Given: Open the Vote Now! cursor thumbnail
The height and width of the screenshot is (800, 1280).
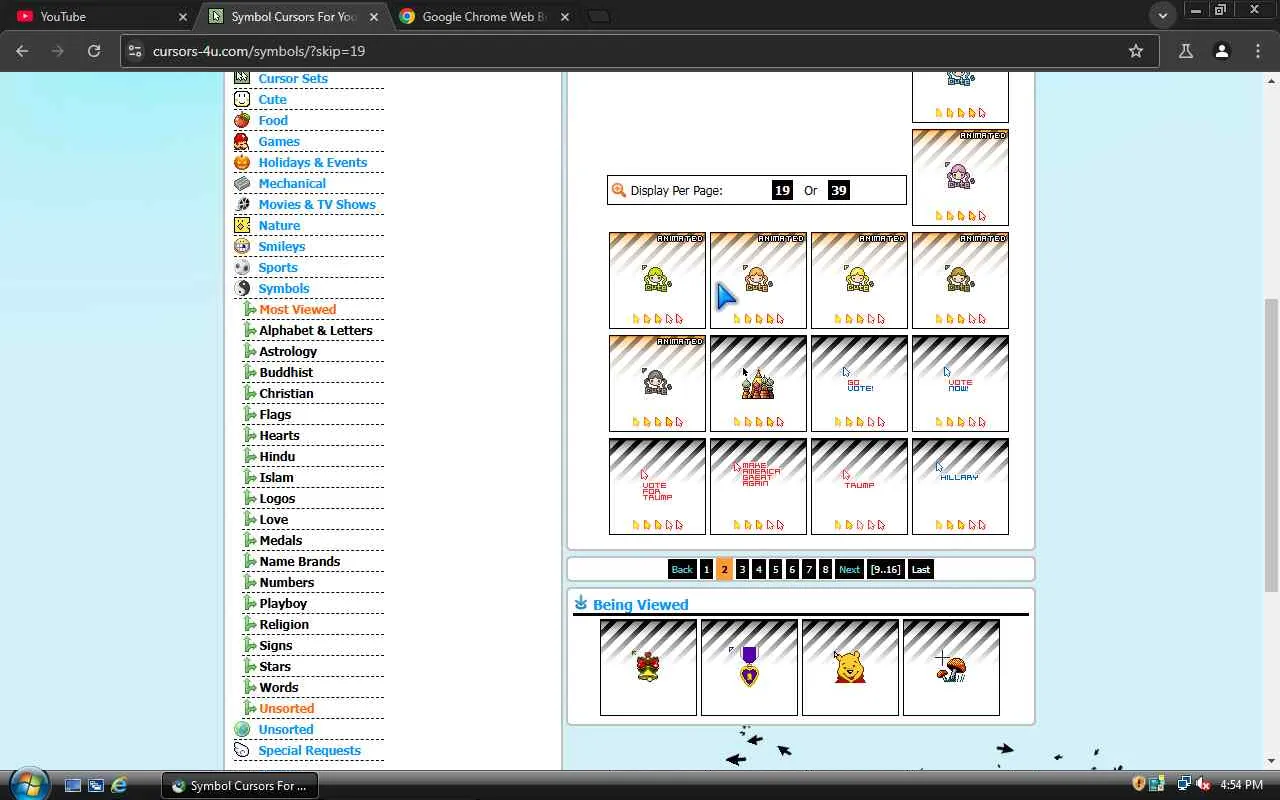Looking at the screenshot, I should point(960,383).
